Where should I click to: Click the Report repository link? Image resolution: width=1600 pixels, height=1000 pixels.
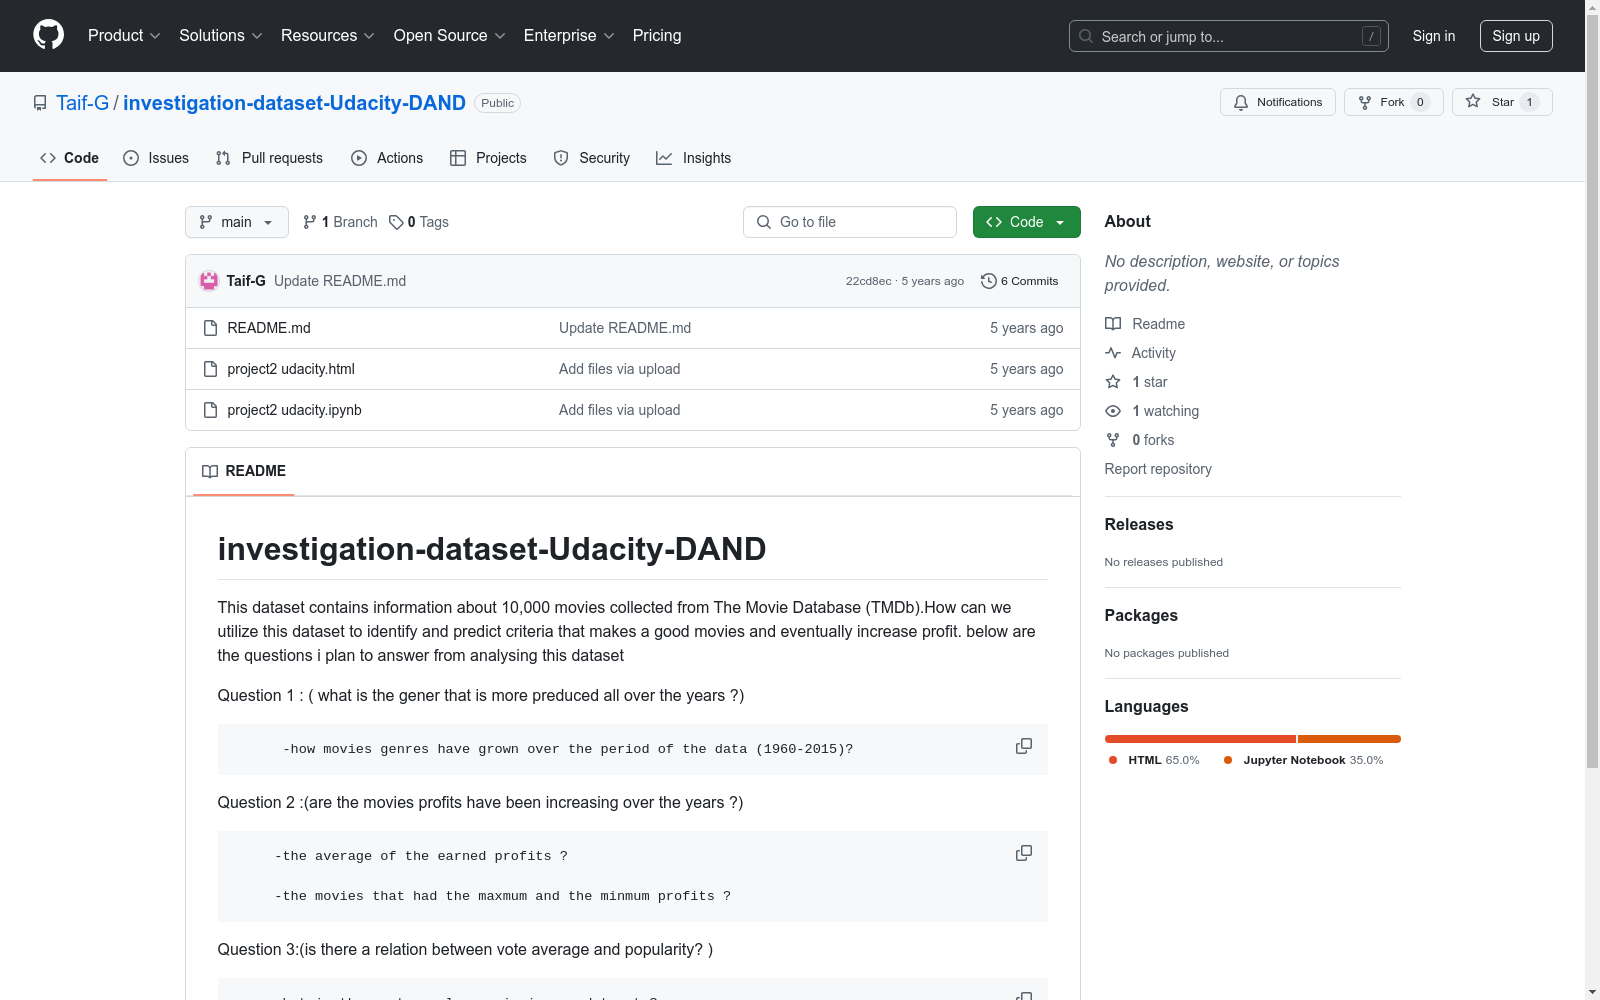coord(1158,469)
